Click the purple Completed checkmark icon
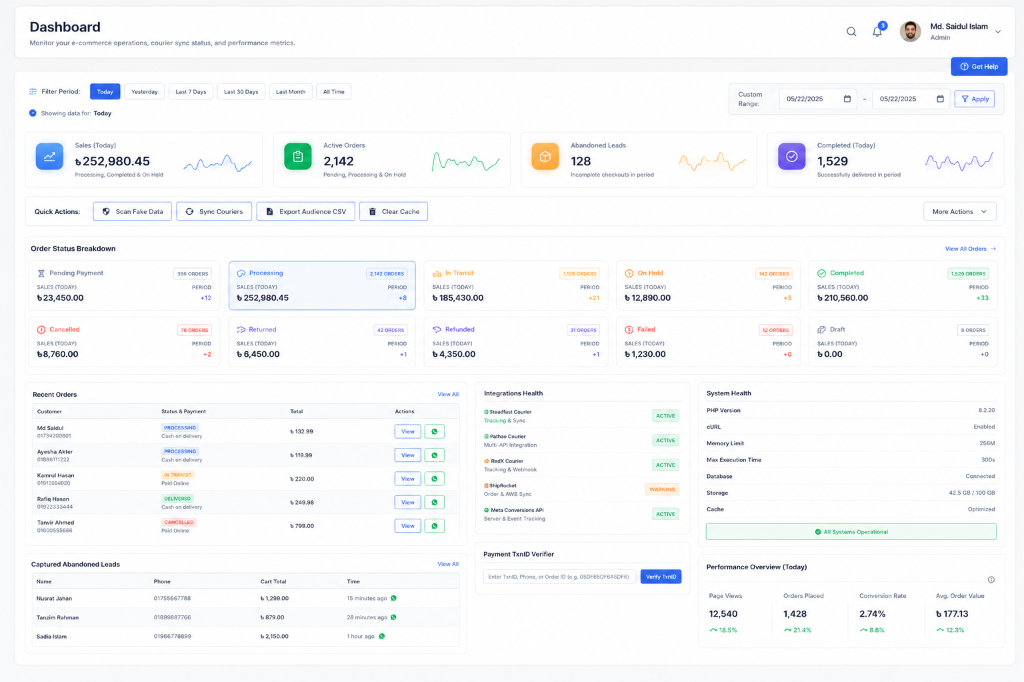 (x=792, y=156)
